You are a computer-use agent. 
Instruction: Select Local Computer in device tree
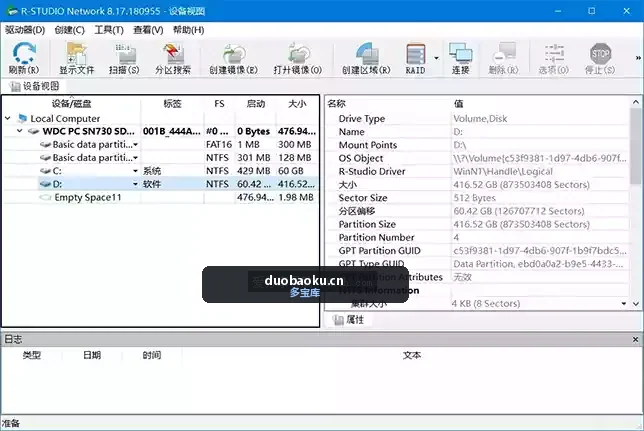(65, 118)
